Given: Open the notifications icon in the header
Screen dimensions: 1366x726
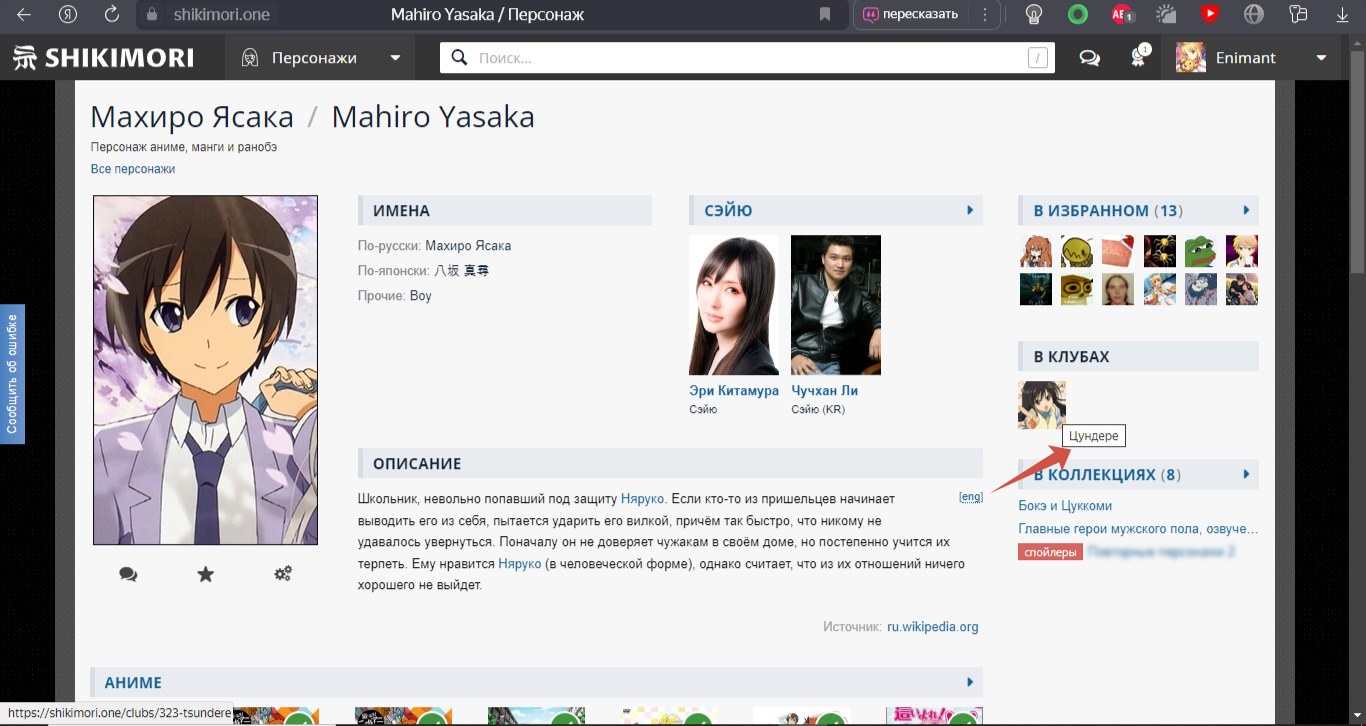Looking at the screenshot, I should pos(1138,58).
